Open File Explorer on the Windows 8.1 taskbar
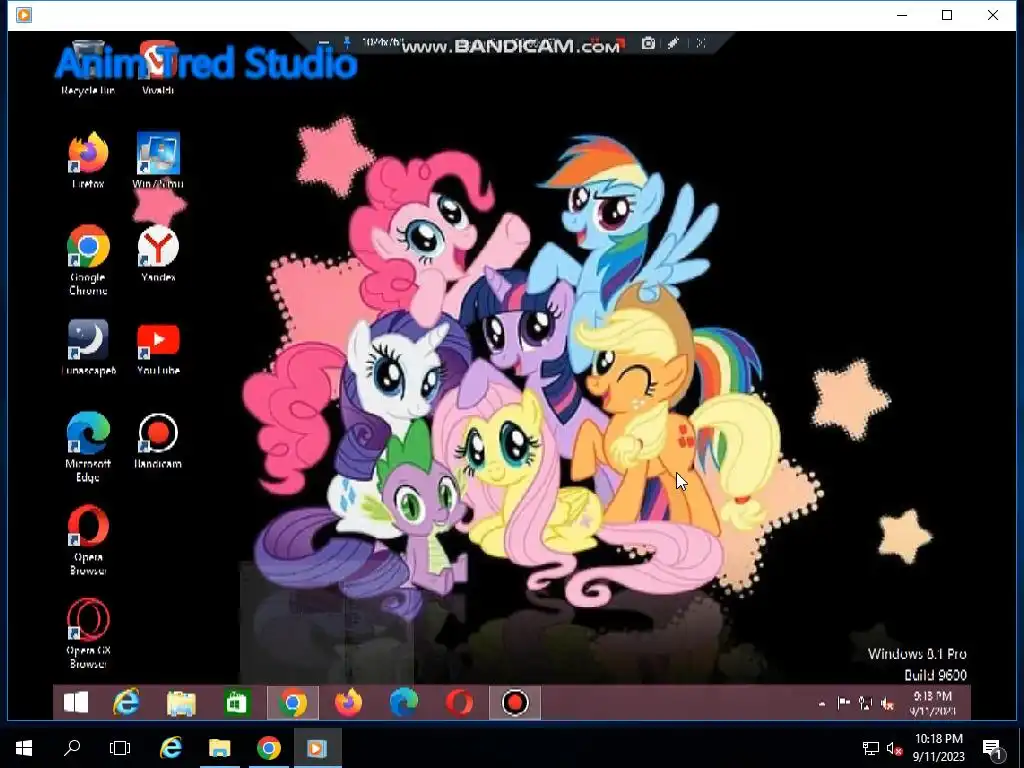The width and height of the screenshot is (1024, 768). click(181, 703)
